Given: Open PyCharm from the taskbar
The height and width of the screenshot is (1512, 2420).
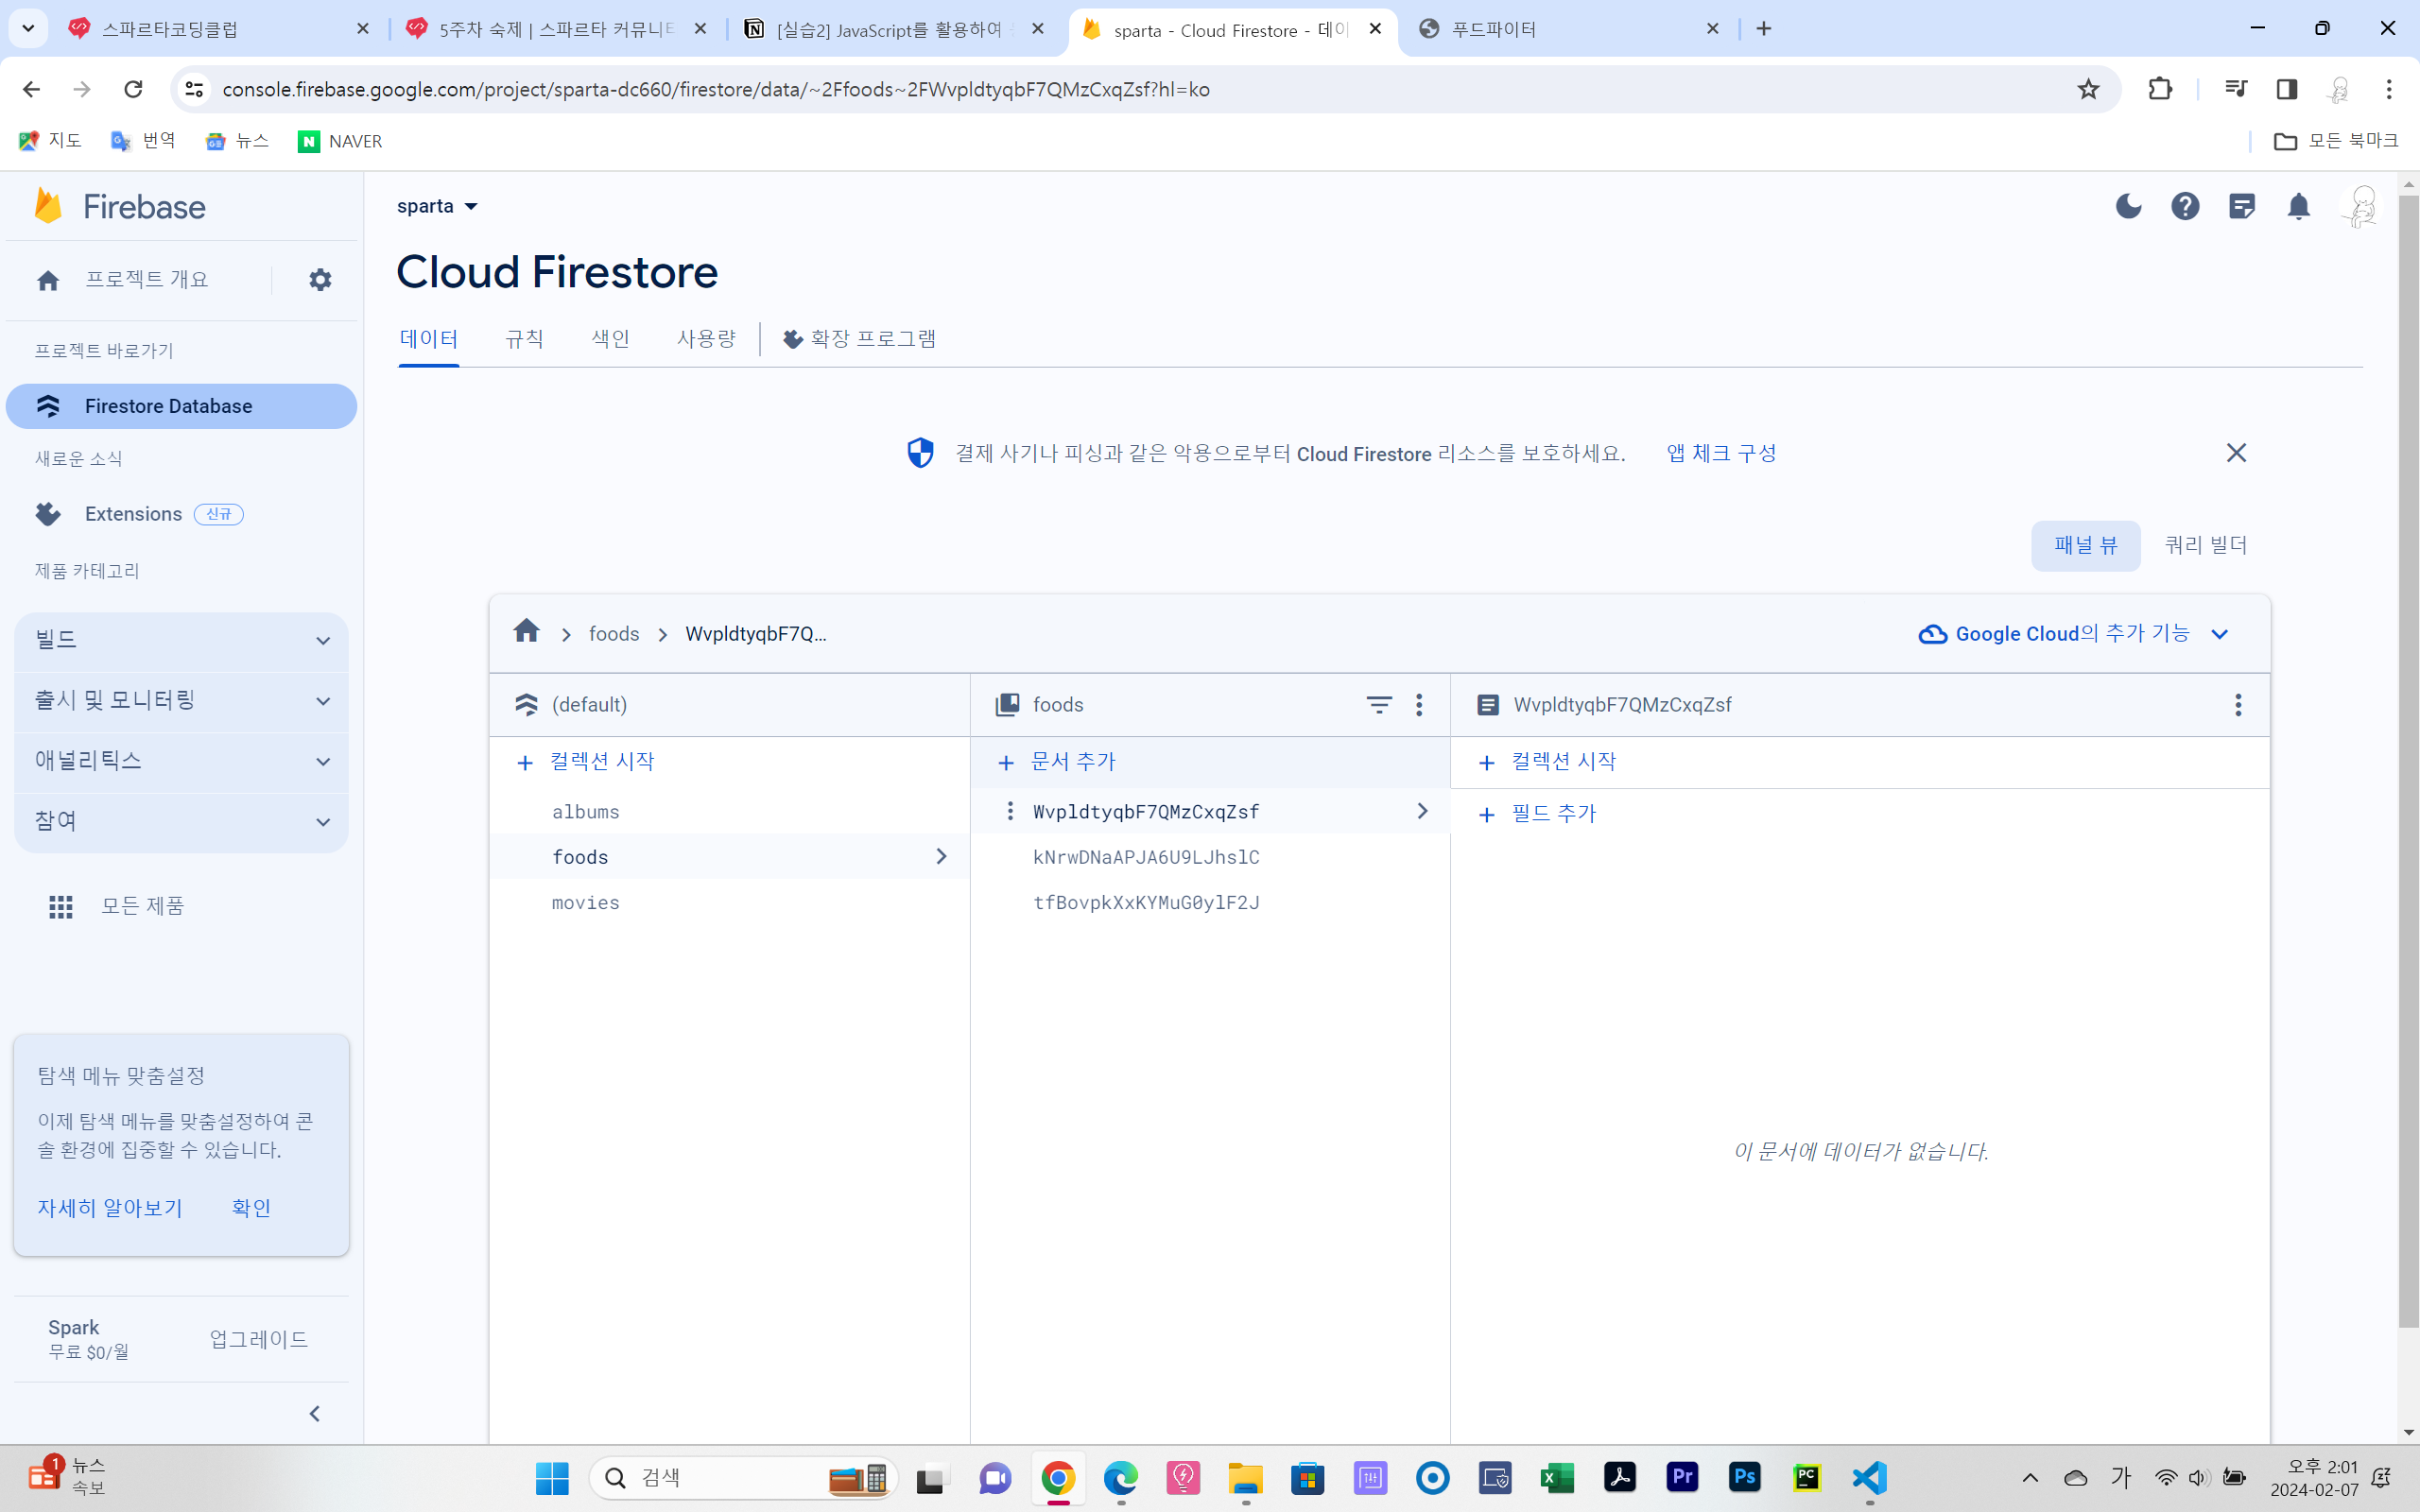Looking at the screenshot, I should pyautogui.click(x=1807, y=1477).
